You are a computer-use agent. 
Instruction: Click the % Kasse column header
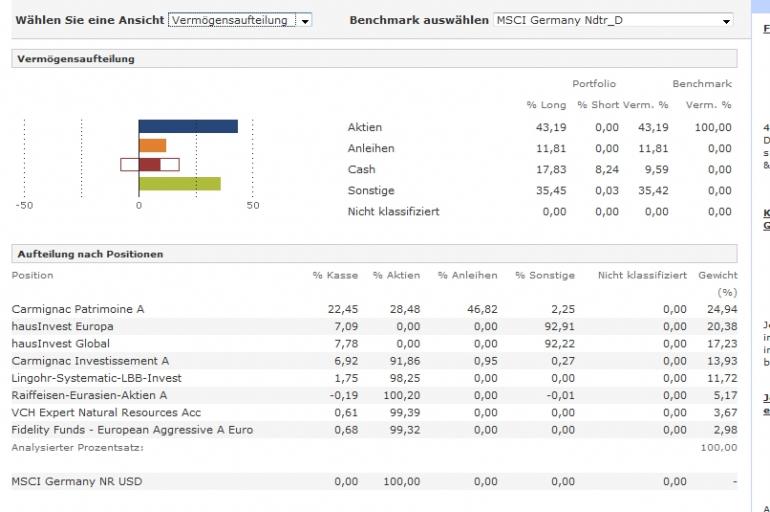coord(335,275)
